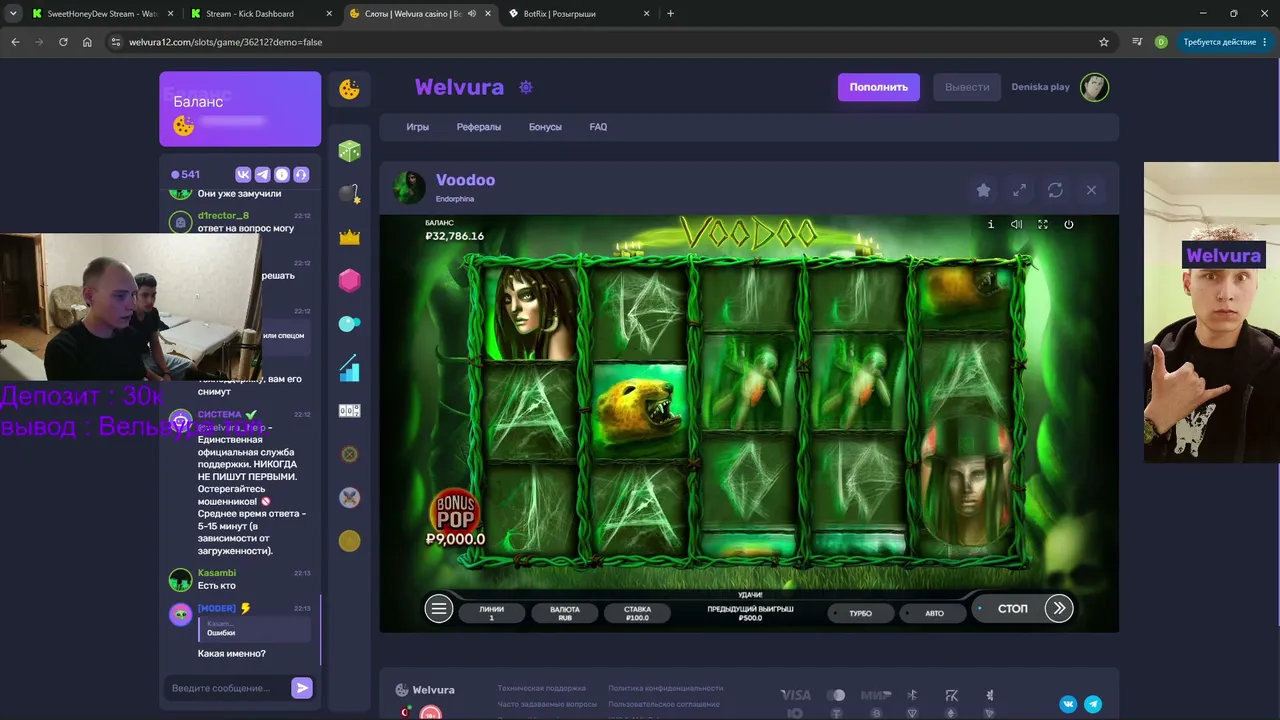This screenshot has width=1280, height=720.
Task: Open the cookie logo icon above the game sidebar
Action: 349,89
